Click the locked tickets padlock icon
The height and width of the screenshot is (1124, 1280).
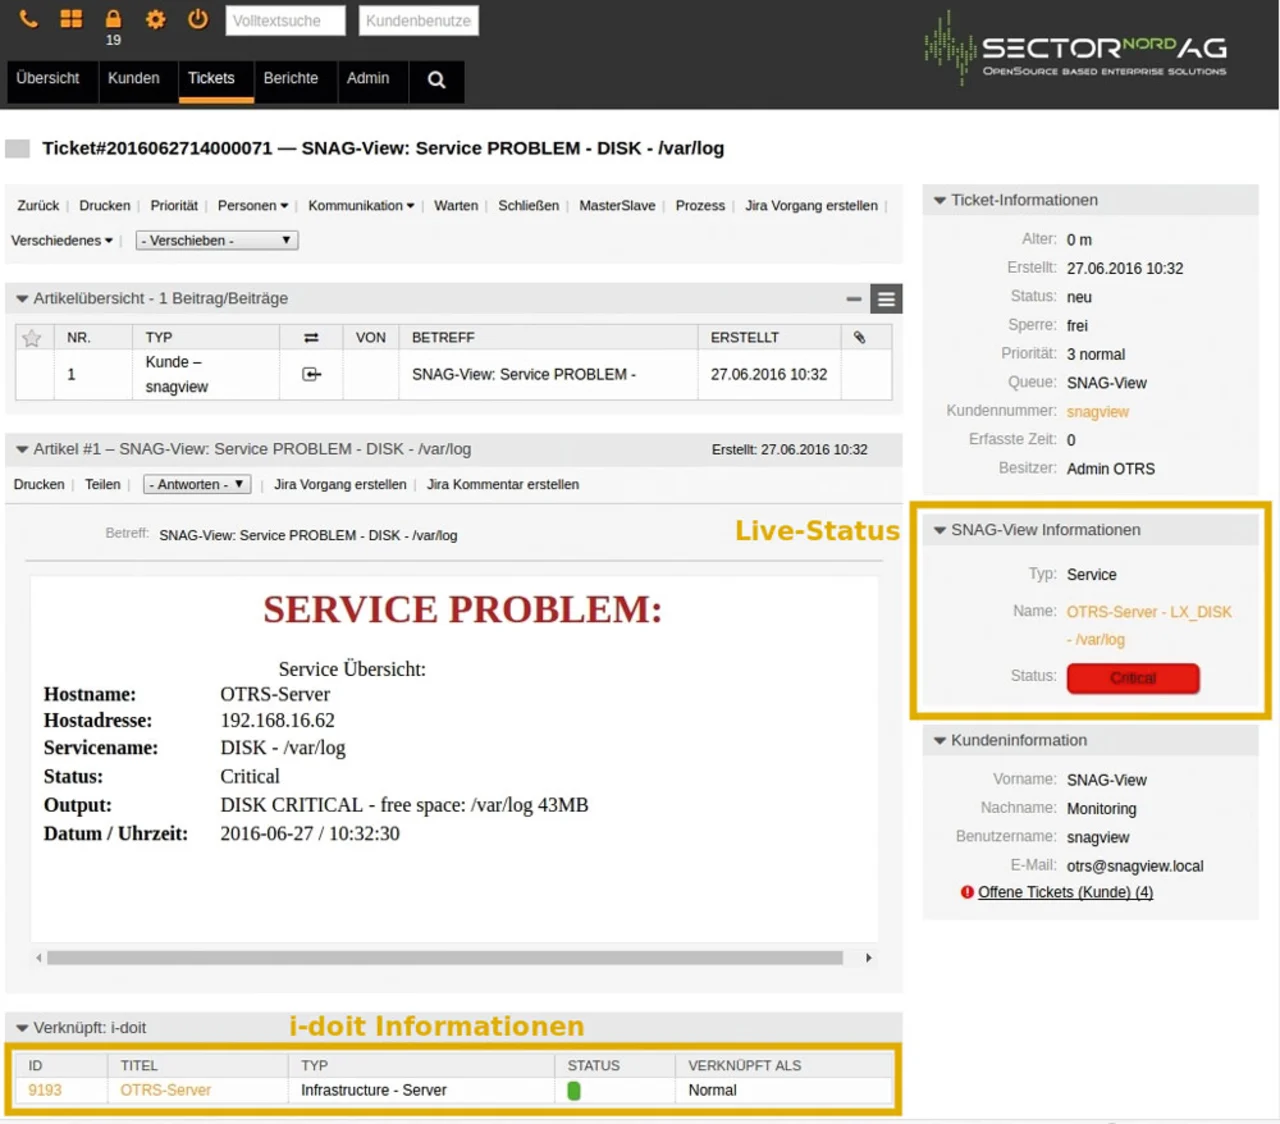(x=113, y=19)
